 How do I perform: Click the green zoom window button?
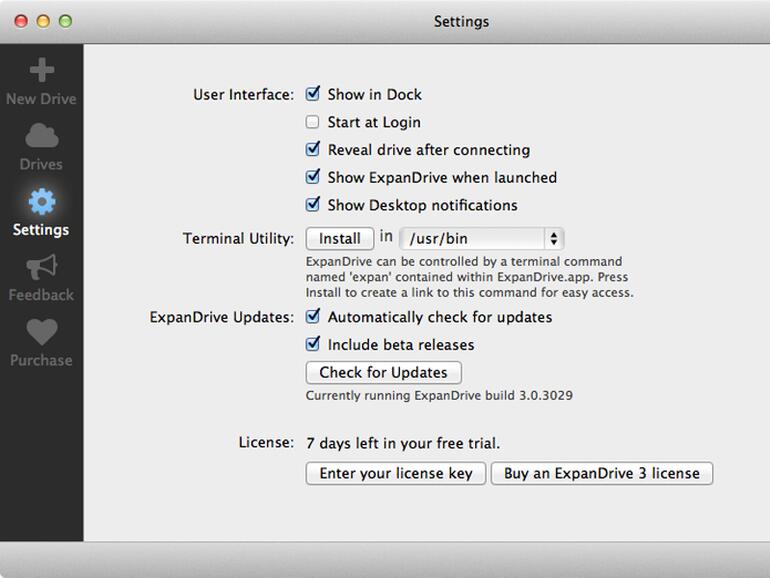tap(66, 21)
